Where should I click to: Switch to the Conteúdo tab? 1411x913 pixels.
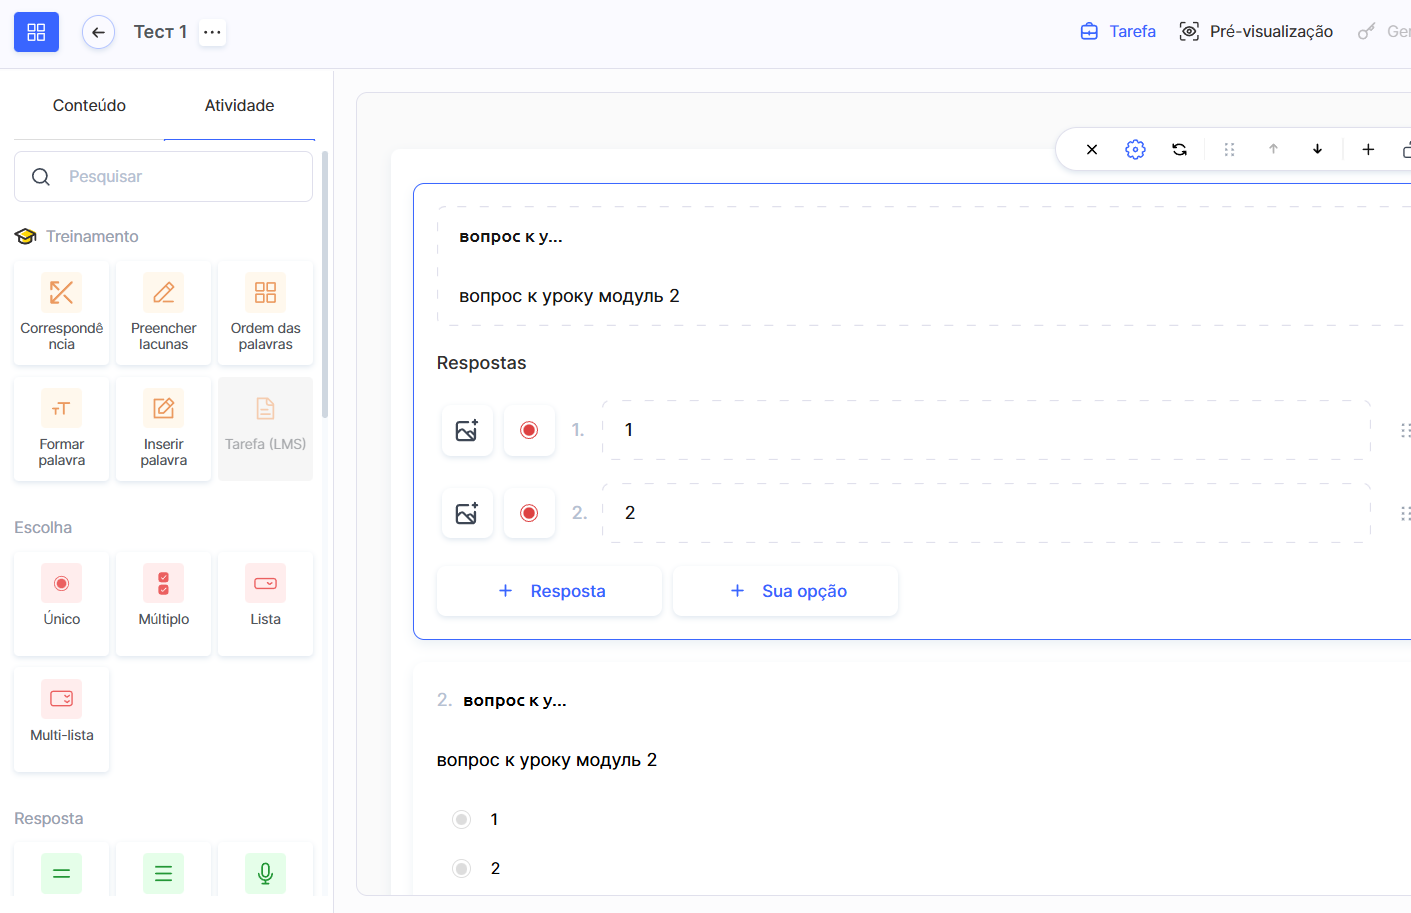(89, 105)
